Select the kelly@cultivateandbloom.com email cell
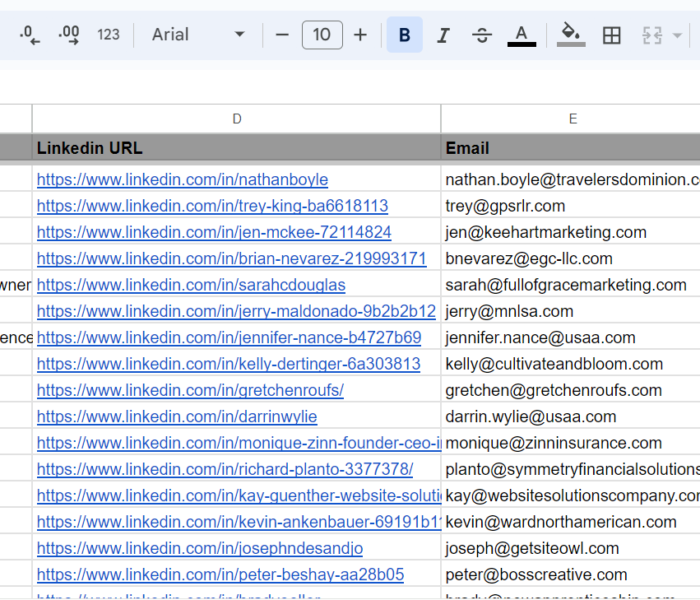700x600 pixels. click(x=571, y=364)
